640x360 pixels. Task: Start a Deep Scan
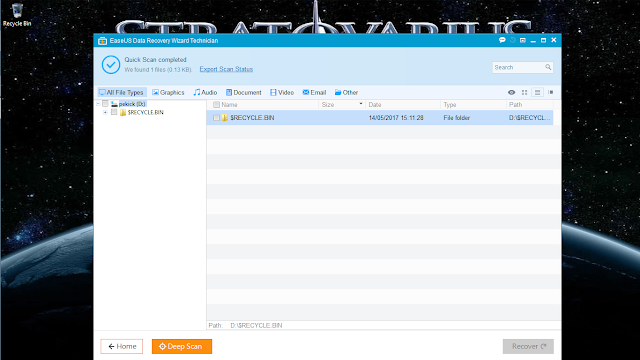tap(182, 347)
